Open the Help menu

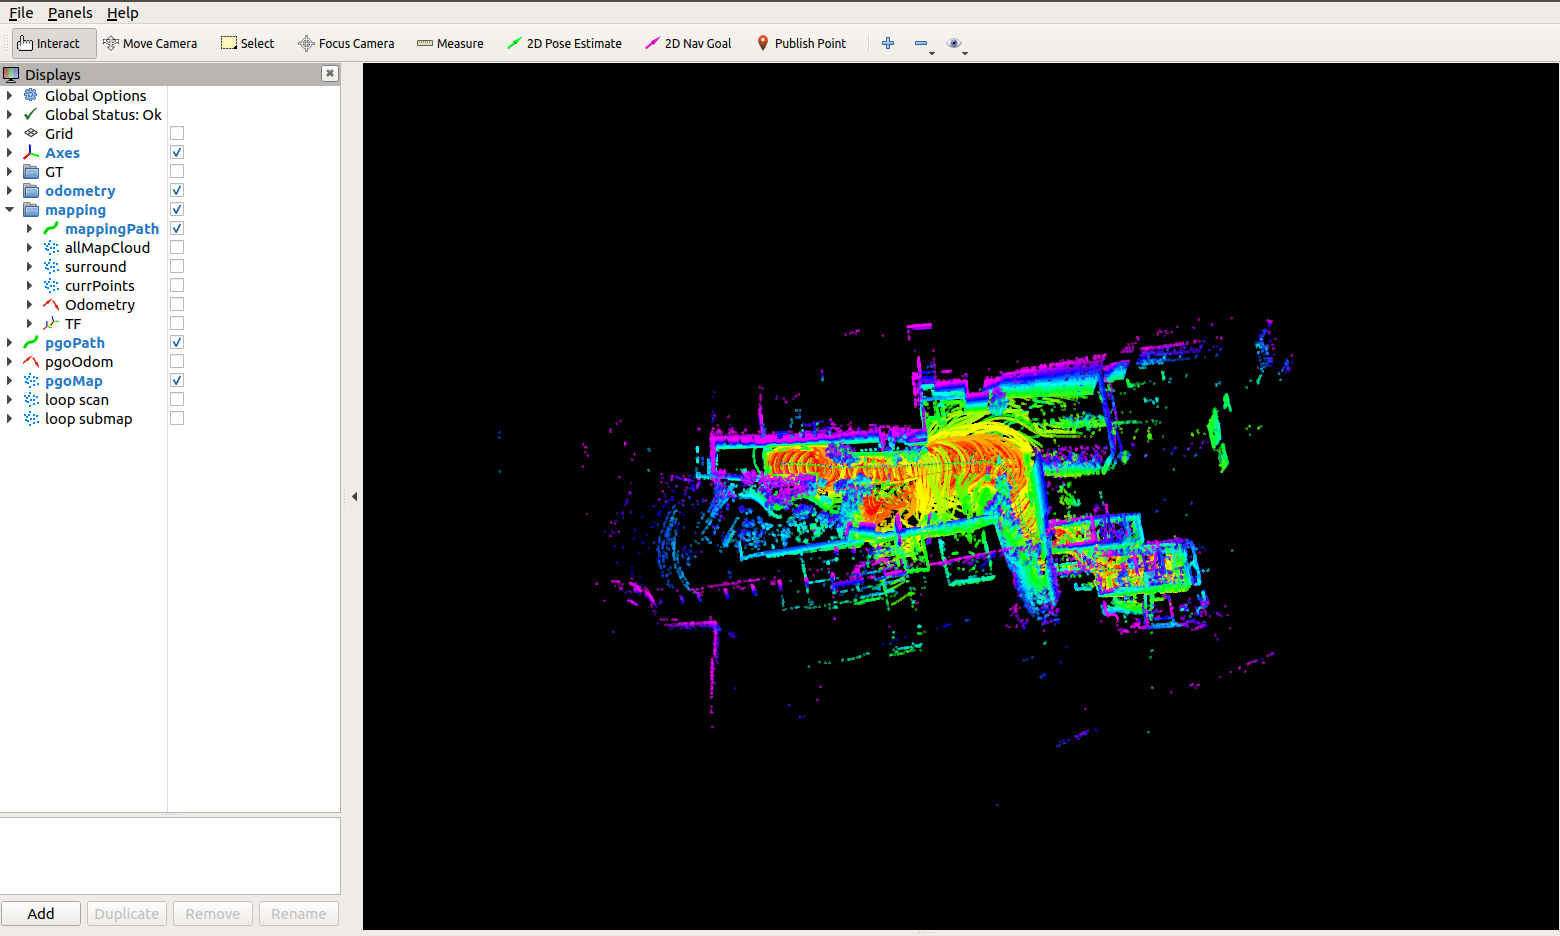coord(123,13)
